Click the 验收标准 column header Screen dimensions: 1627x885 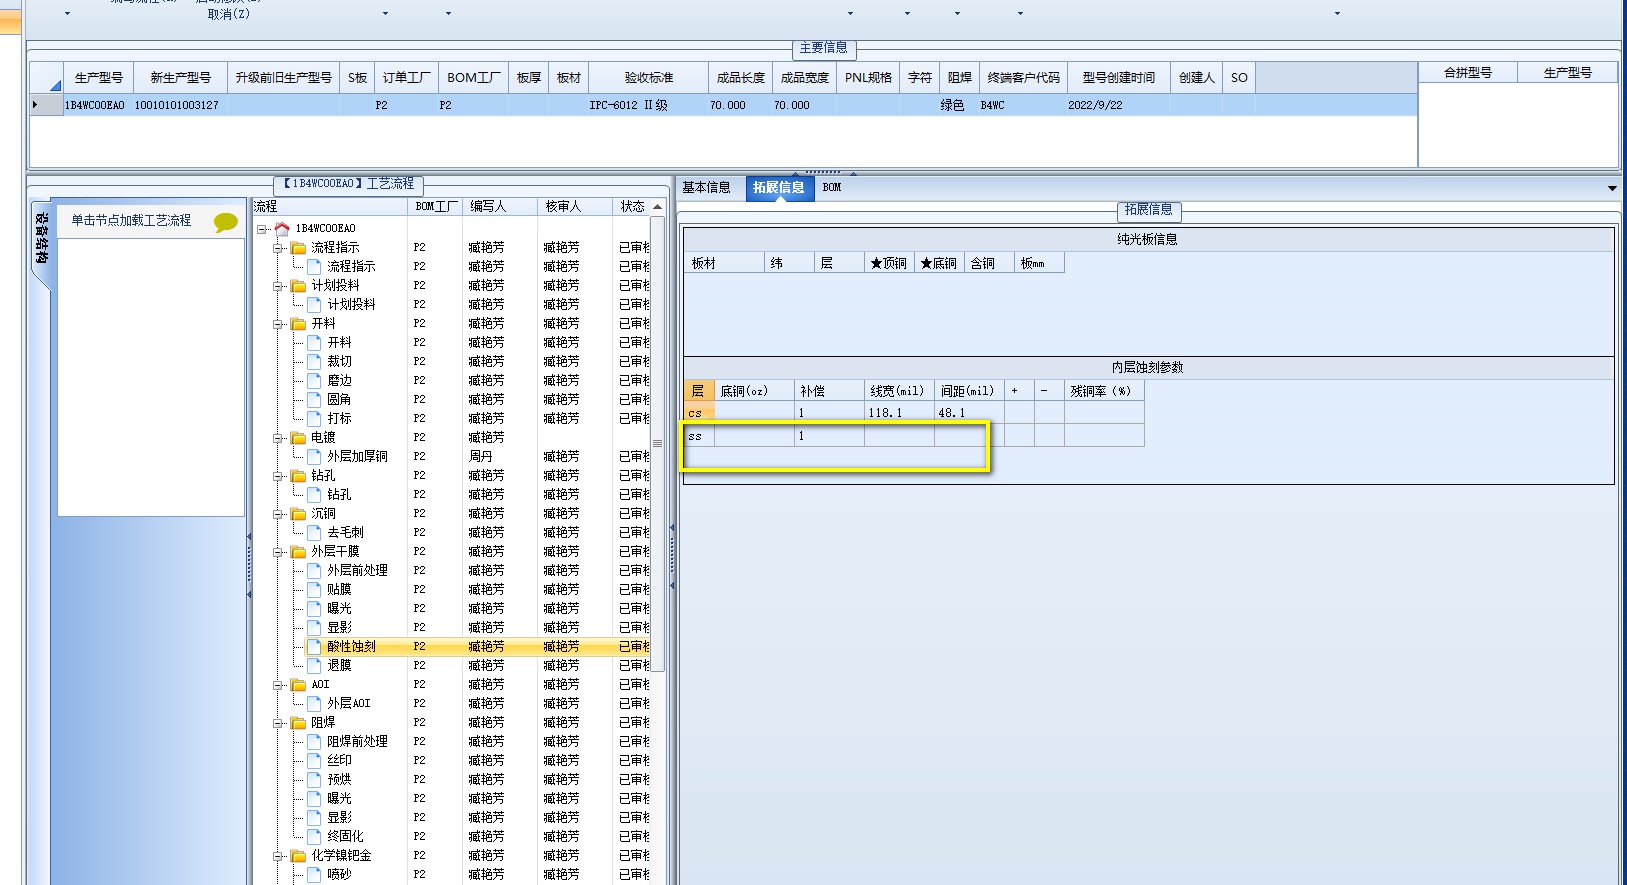tap(649, 78)
